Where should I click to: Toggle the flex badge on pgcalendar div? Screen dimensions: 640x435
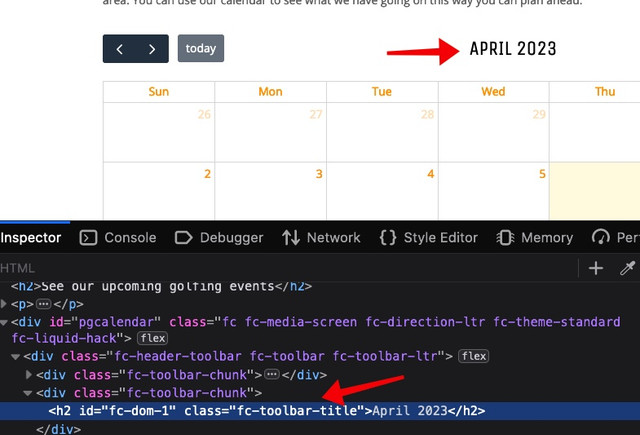(153, 338)
